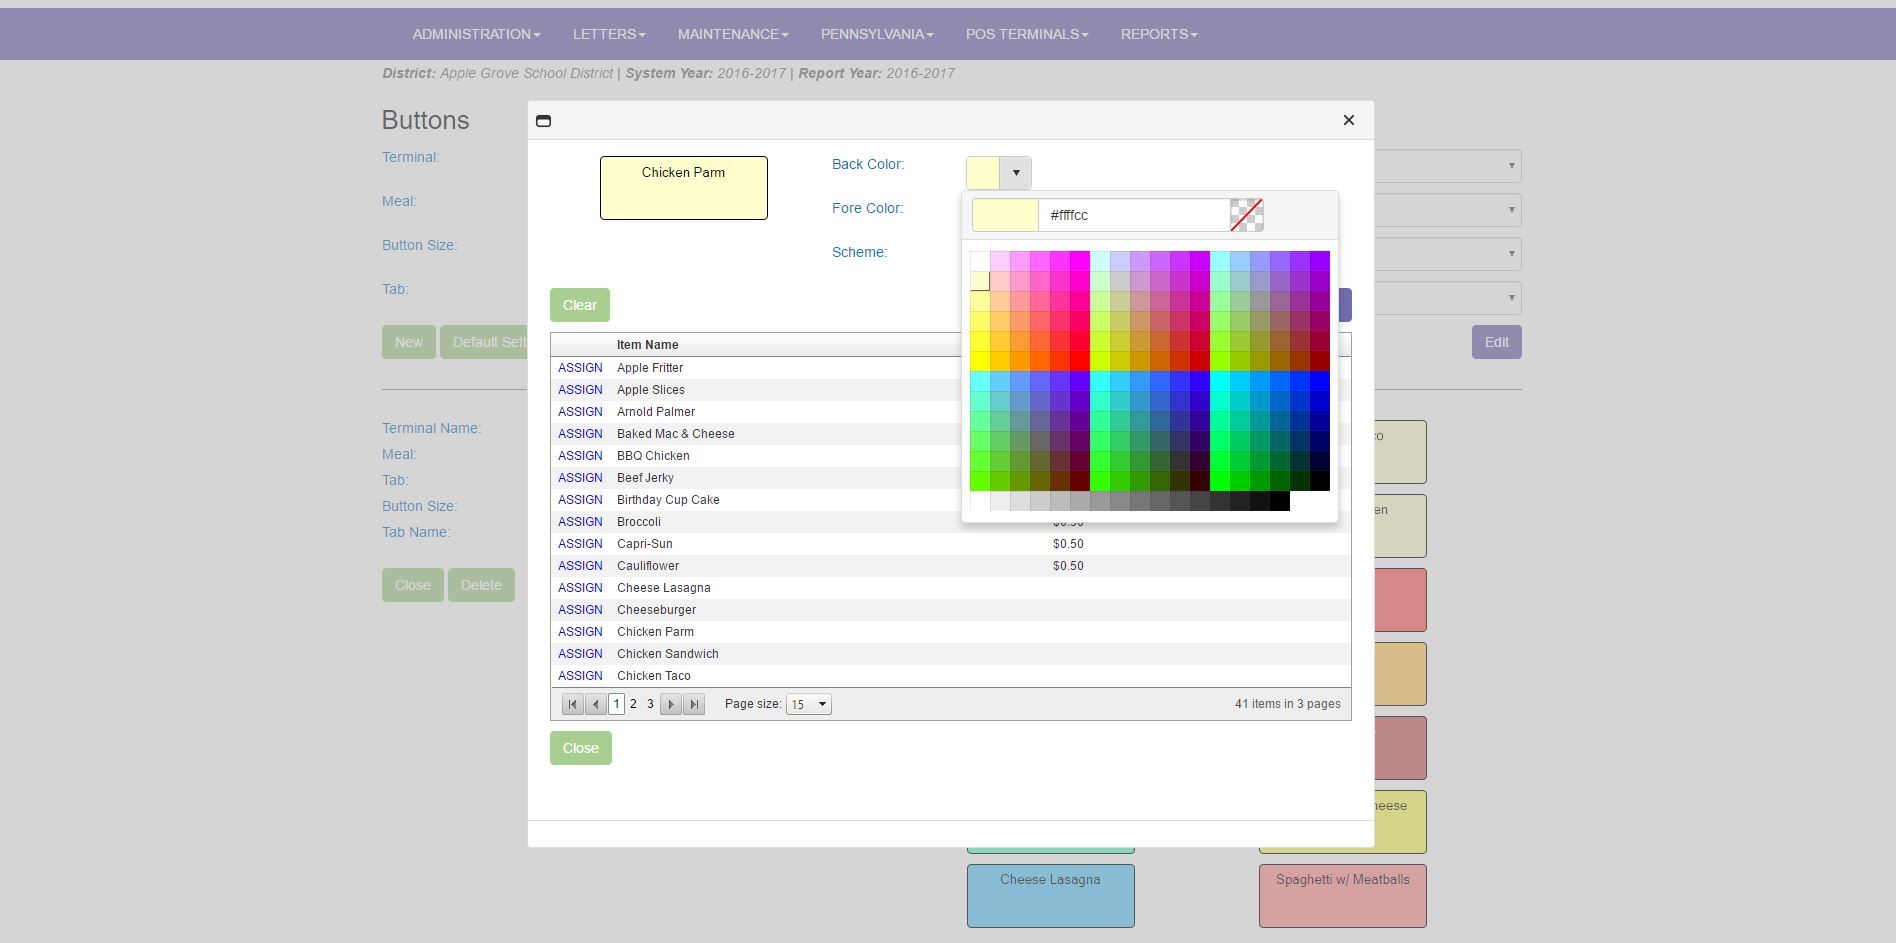Close the dialog with the X icon

coord(1348,120)
